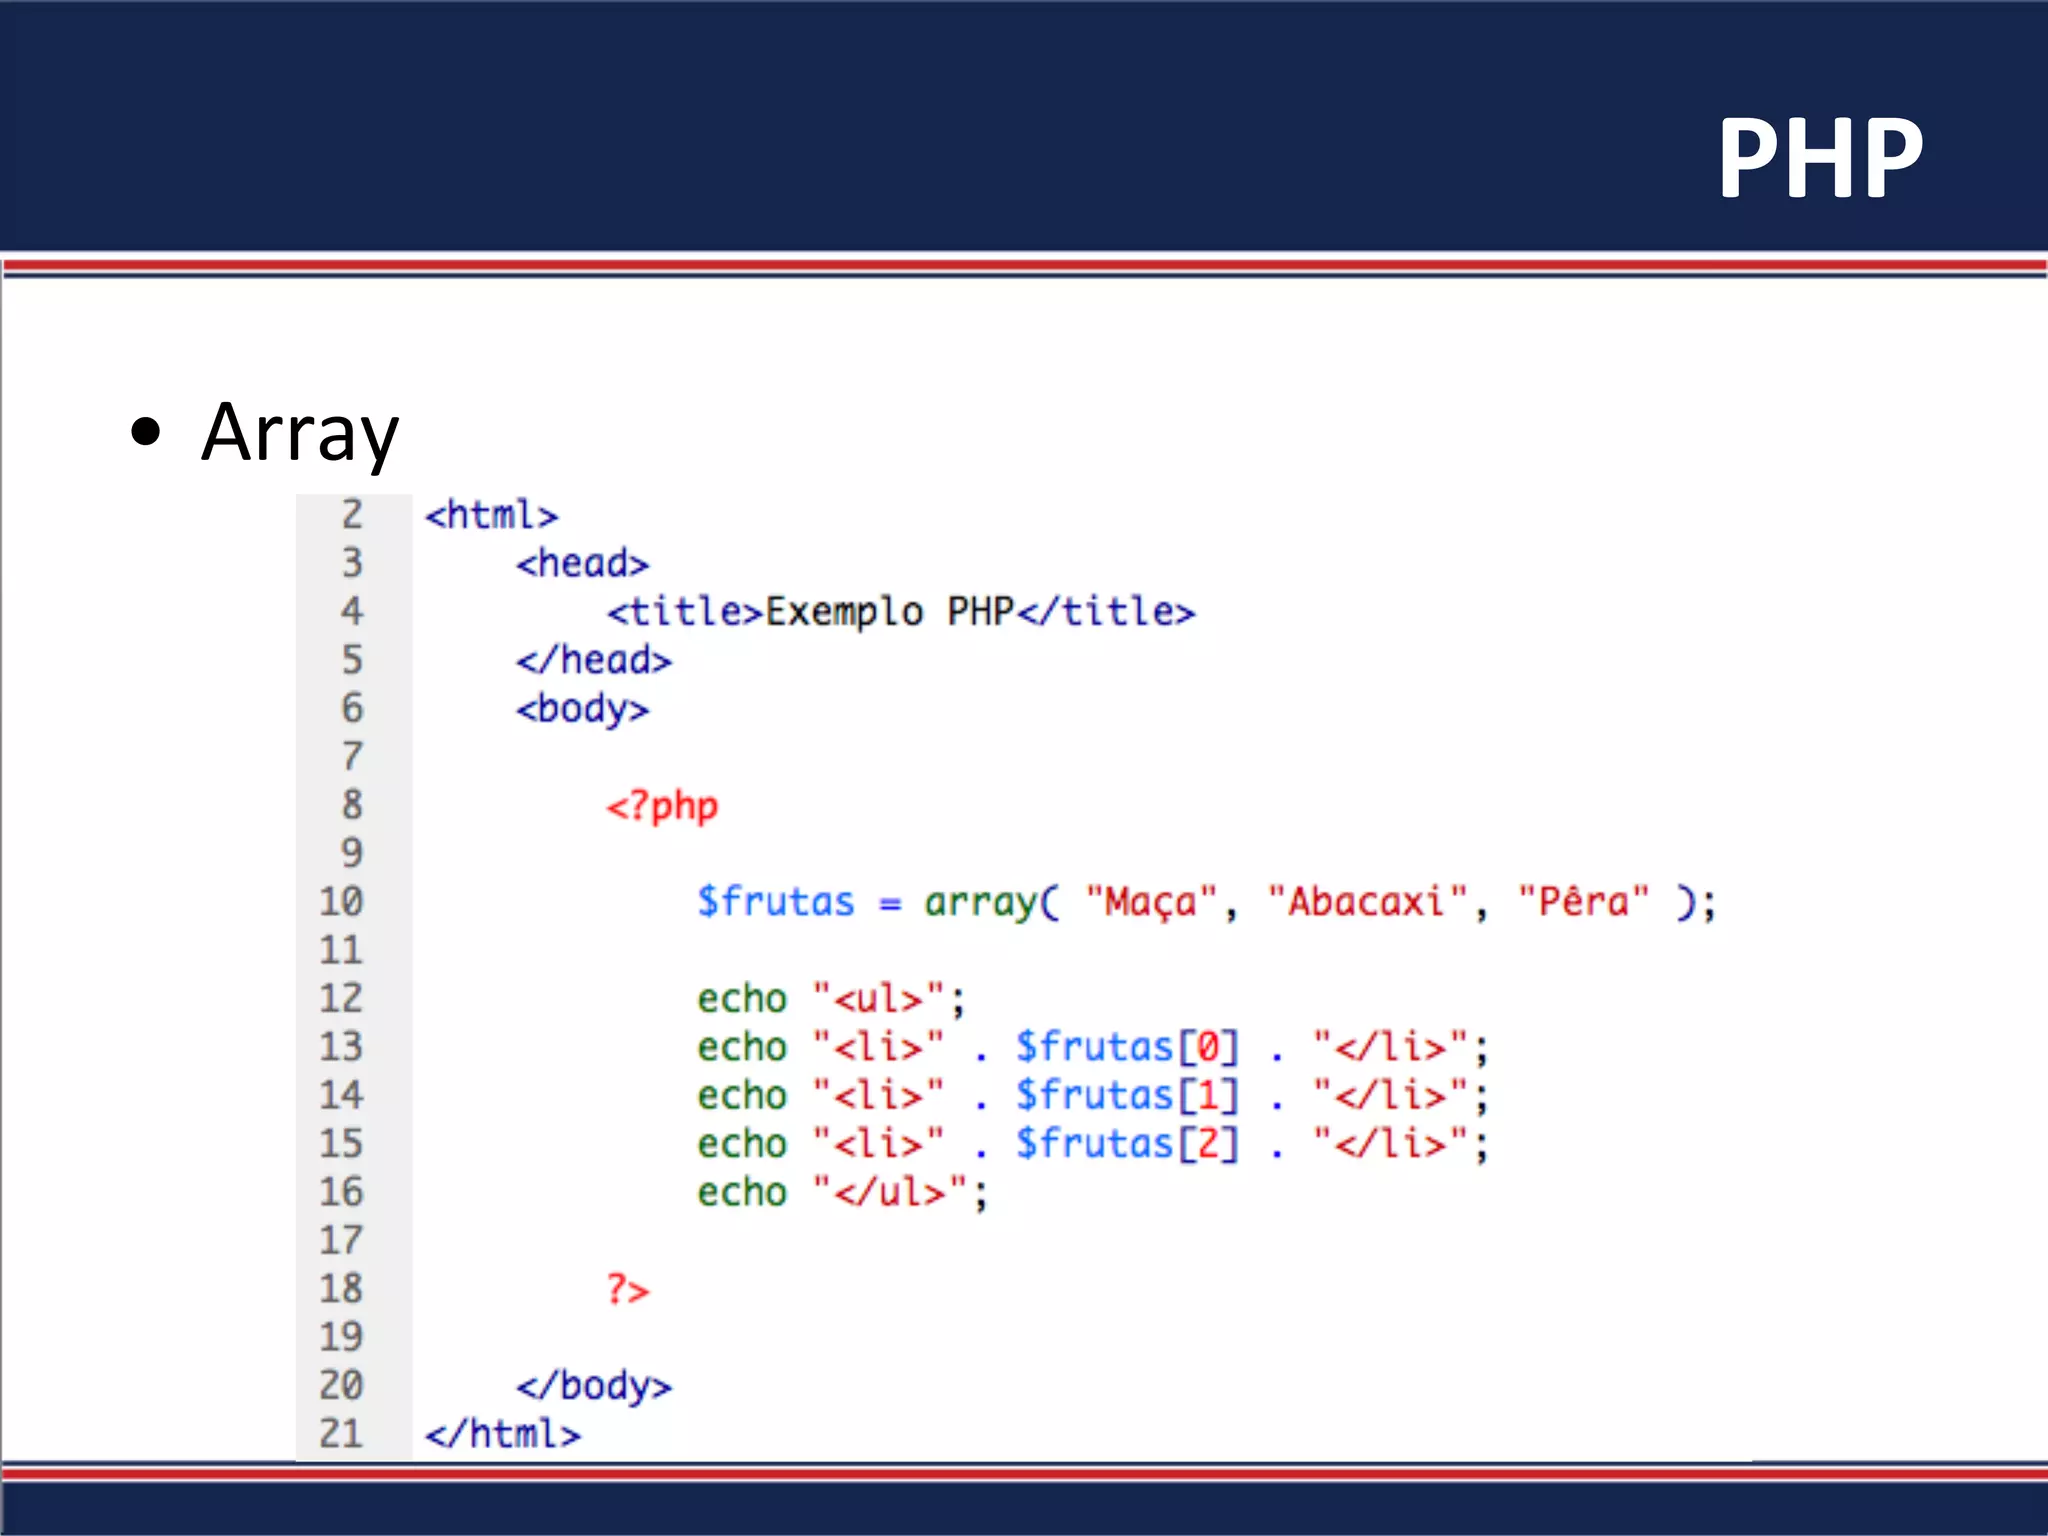The height and width of the screenshot is (1536, 2048).
Task: Click the "Pêra" string literal
Action: coord(1583,901)
